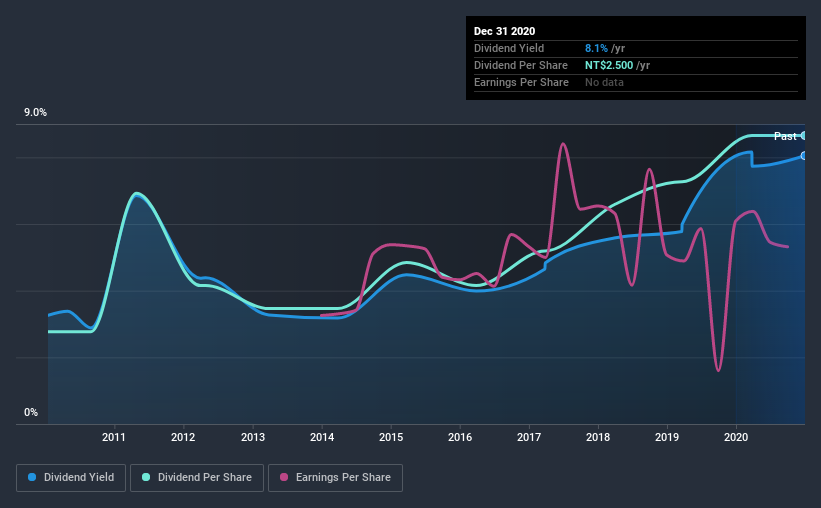This screenshot has width=821, height=508.
Task: Click the teal Dividend Per Share legend dot
Action: coord(146,477)
